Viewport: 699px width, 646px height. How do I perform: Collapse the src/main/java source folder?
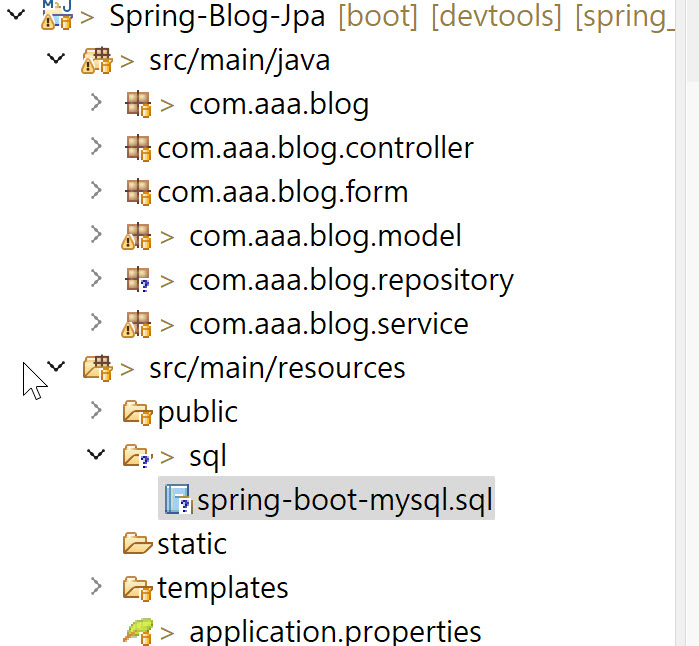point(56,58)
